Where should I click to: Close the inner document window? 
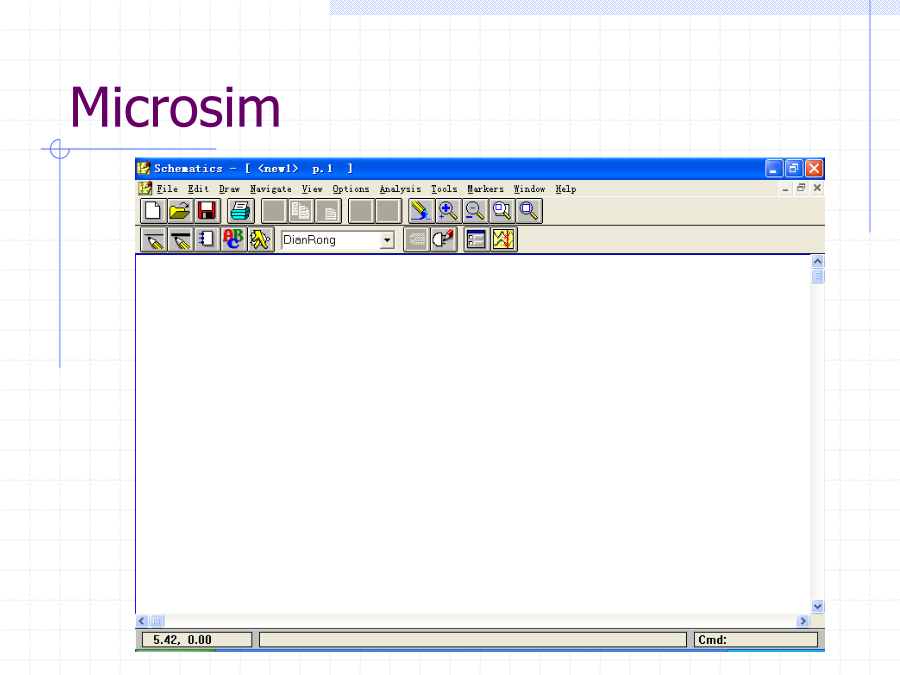(817, 188)
